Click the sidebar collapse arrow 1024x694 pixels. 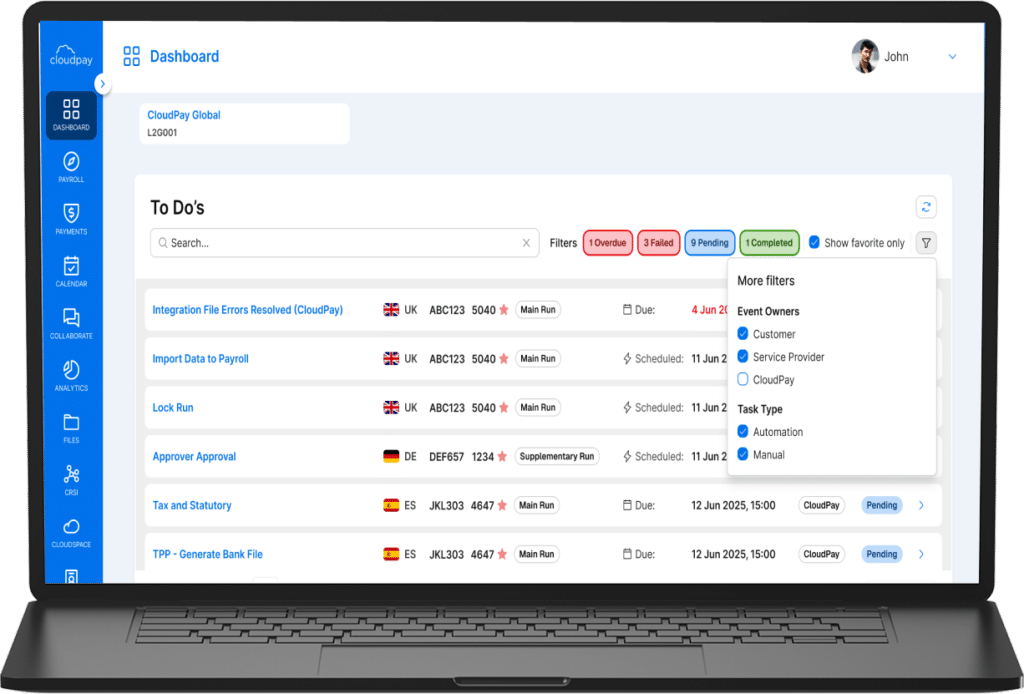(x=103, y=85)
